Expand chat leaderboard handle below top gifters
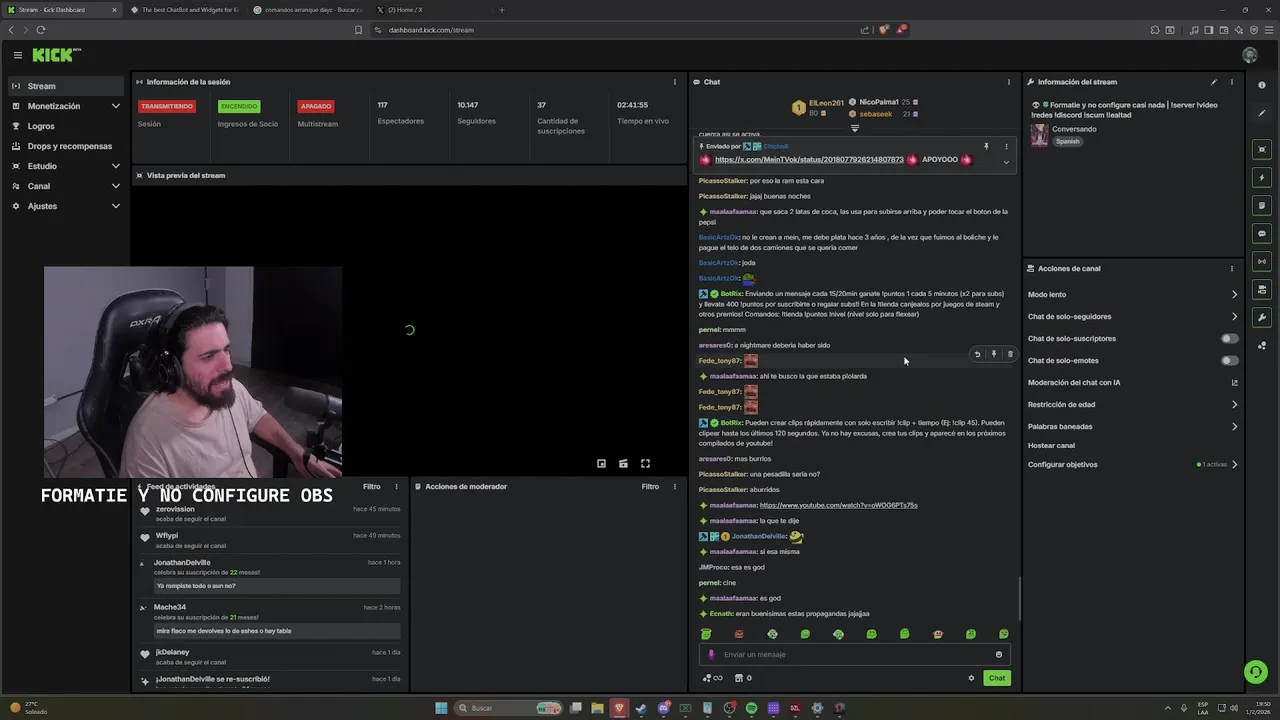The height and width of the screenshot is (720, 1280). coord(854,128)
